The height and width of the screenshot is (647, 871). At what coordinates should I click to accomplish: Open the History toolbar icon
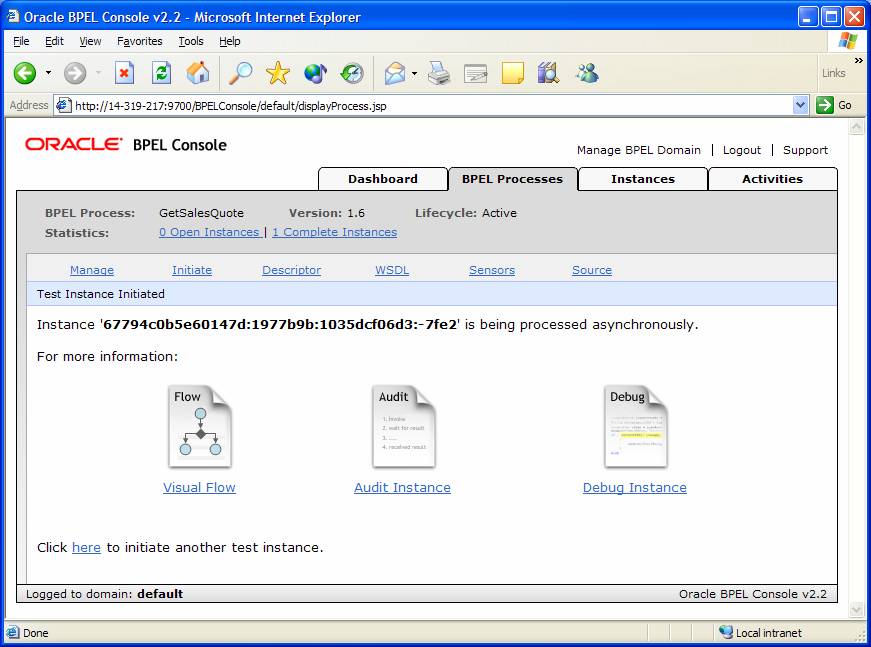click(352, 73)
